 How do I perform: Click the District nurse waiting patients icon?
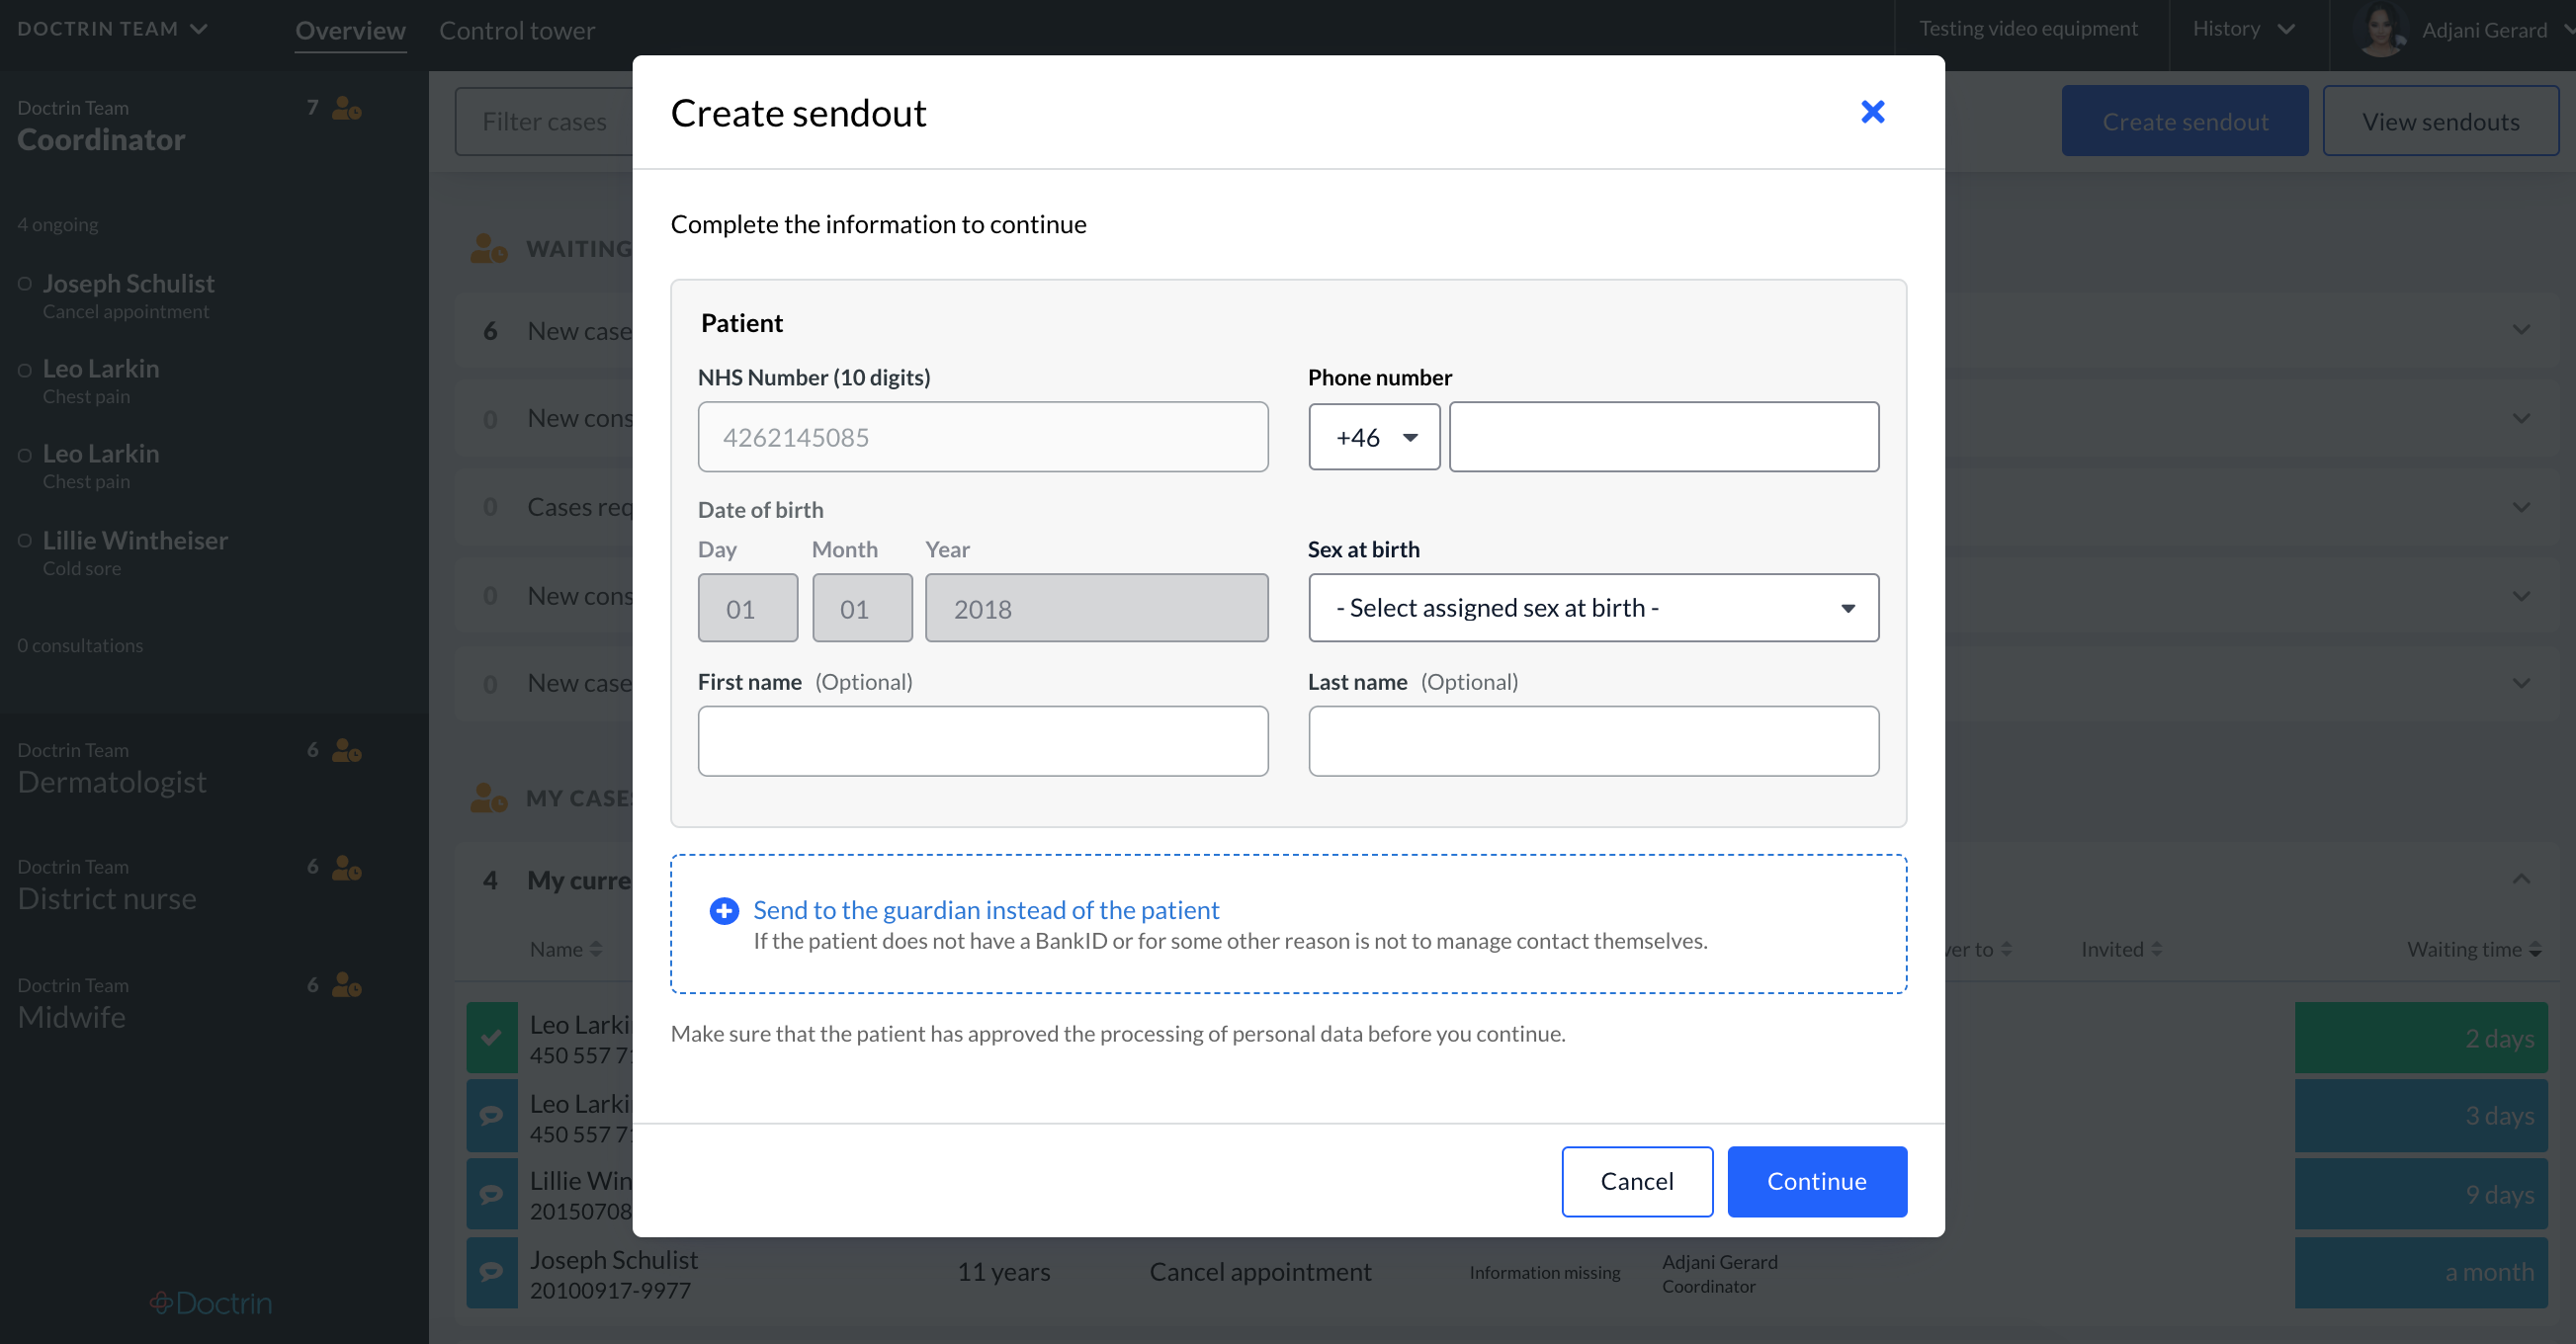[x=346, y=867]
